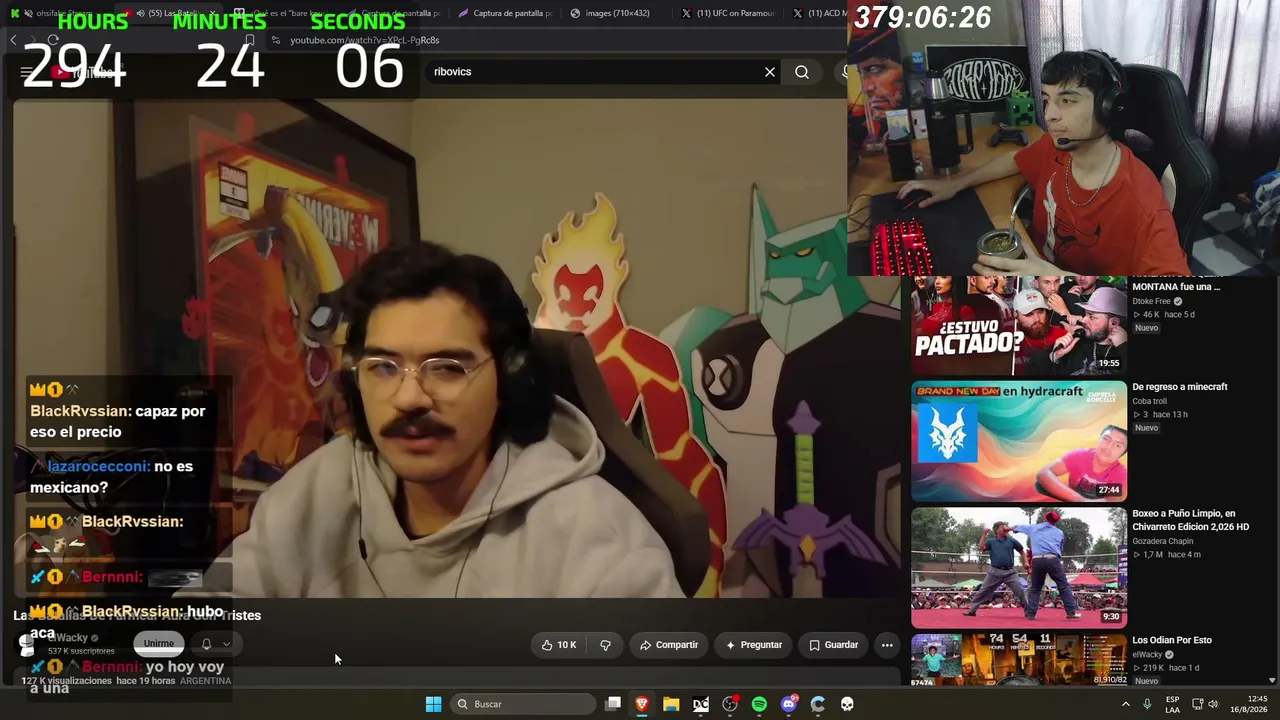1280x720 pixels.
Task: Click the 'De regreso a minecraft' video title
Action: [x=1180, y=387]
